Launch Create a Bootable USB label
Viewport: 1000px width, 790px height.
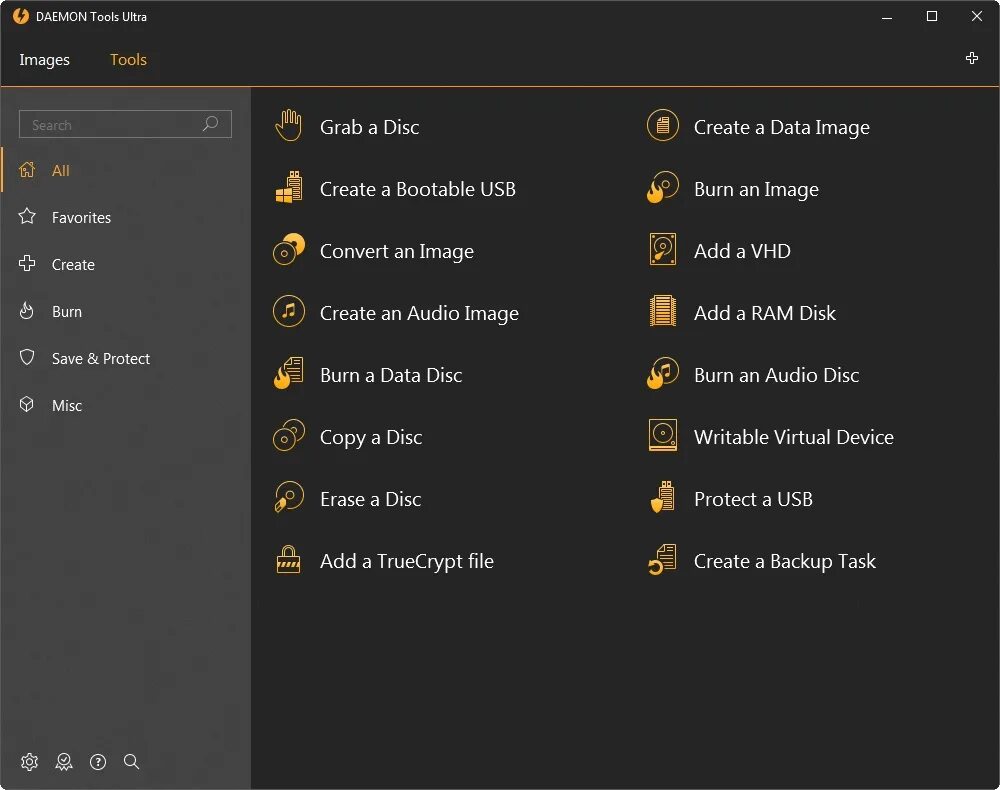point(418,189)
